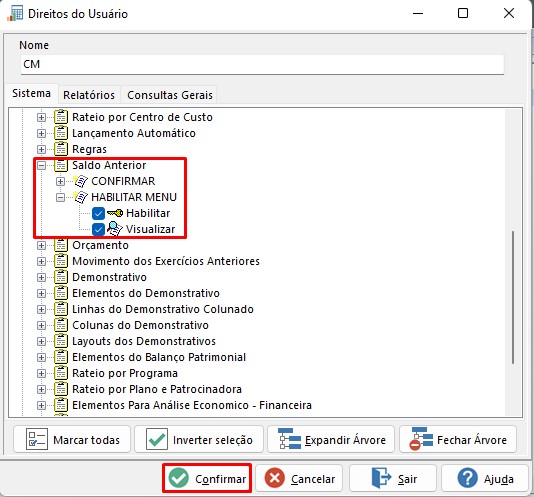Click the Orçamento clipboard icon
534x497 pixels.
click(x=61, y=245)
